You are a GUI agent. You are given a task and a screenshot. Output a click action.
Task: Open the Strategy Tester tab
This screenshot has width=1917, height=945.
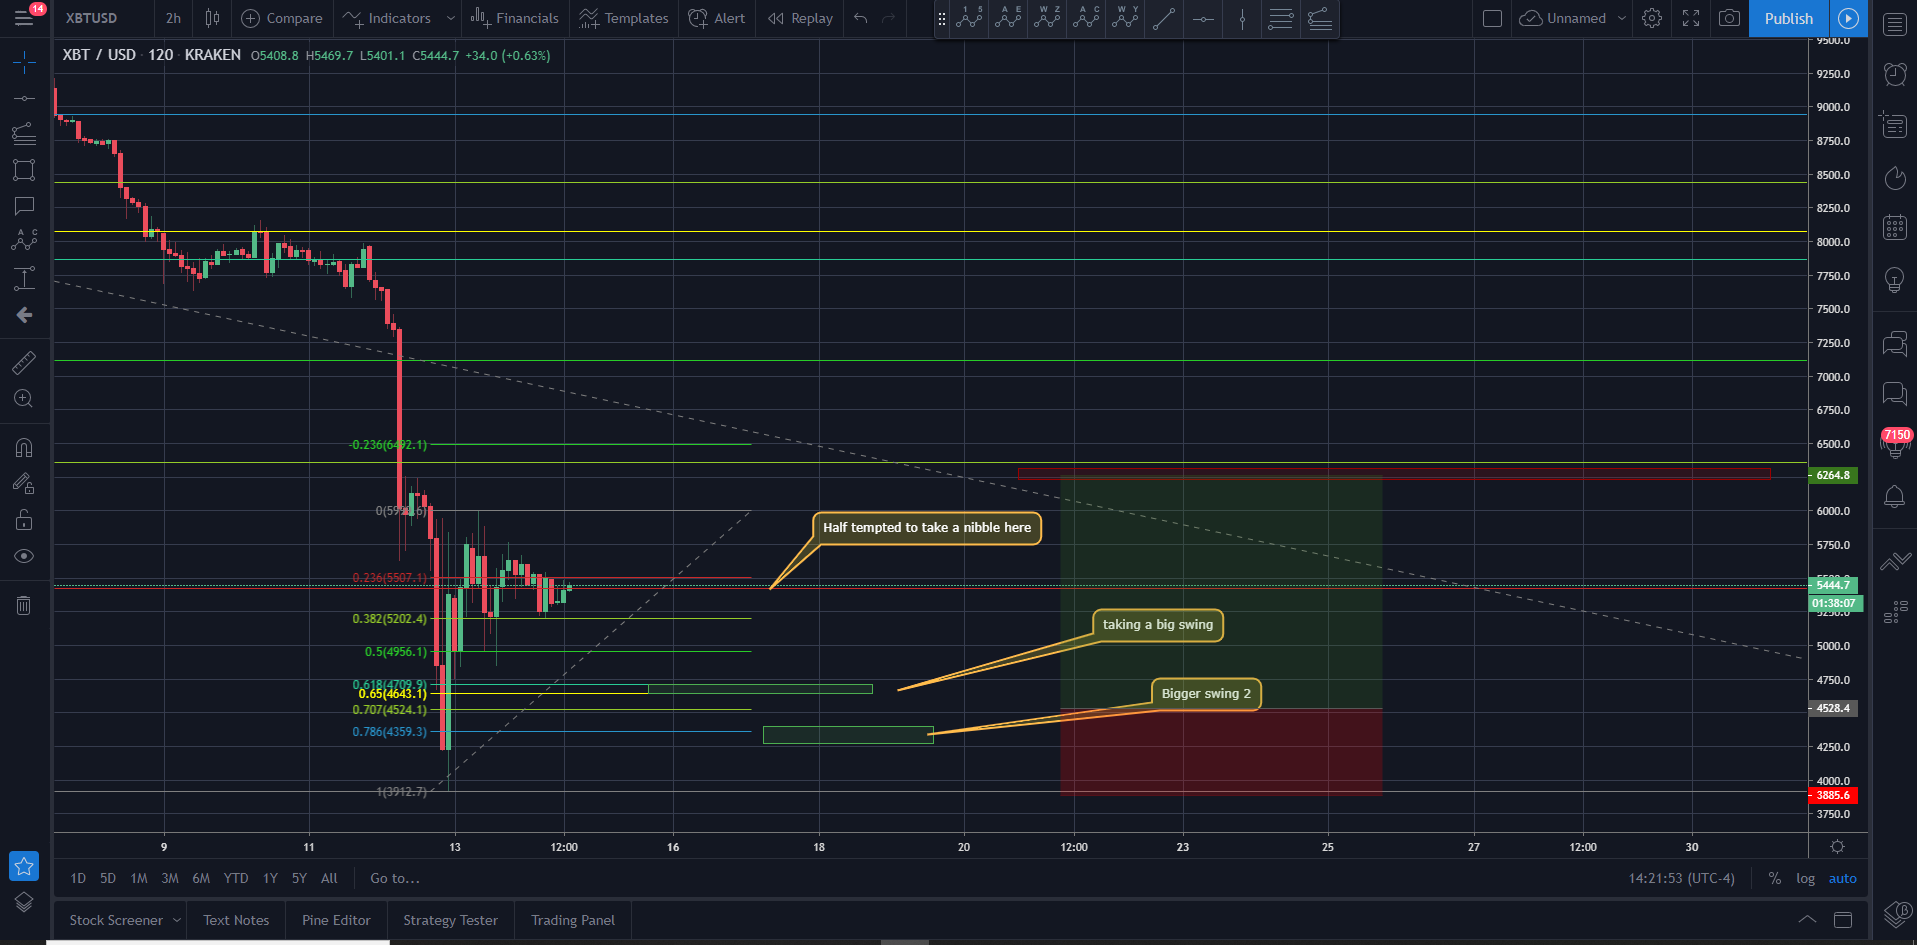[x=450, y=920]
